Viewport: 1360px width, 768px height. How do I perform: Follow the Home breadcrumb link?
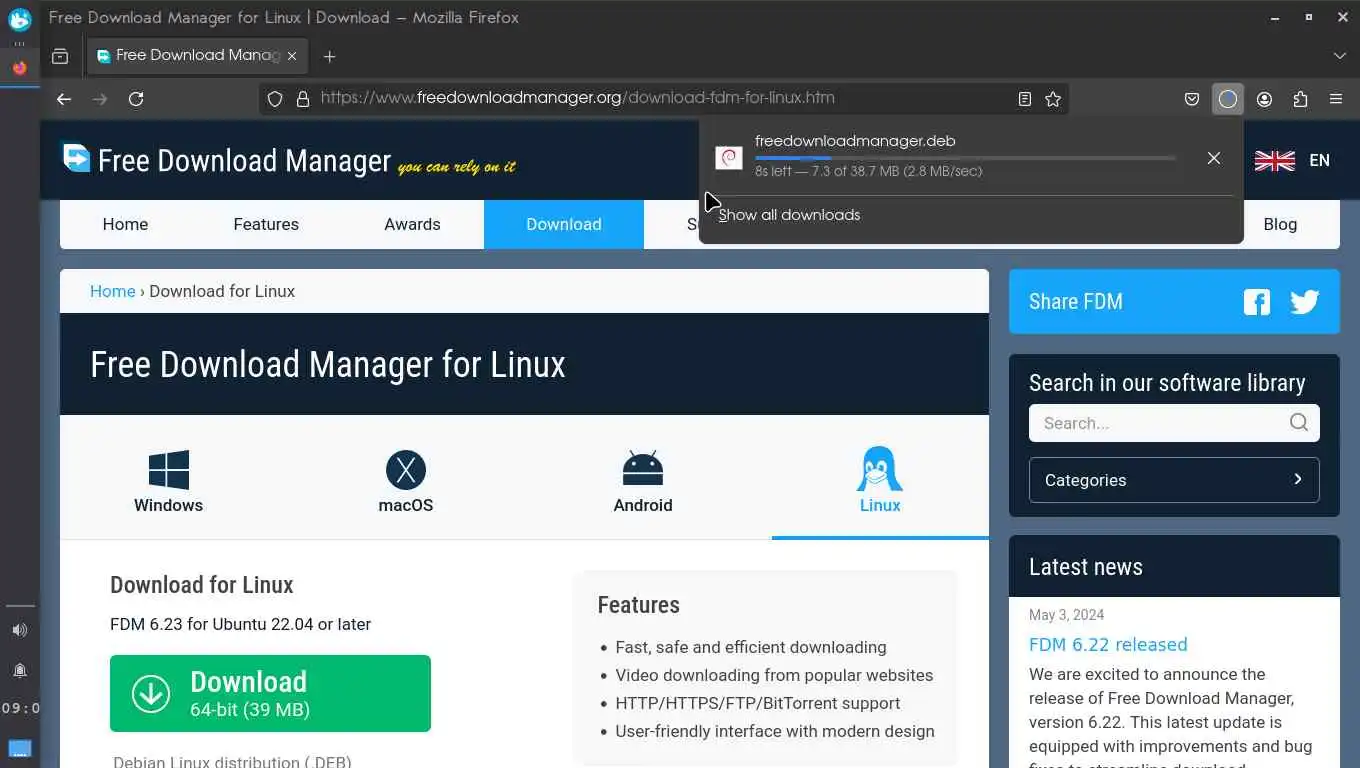click(x=113, y=291)
